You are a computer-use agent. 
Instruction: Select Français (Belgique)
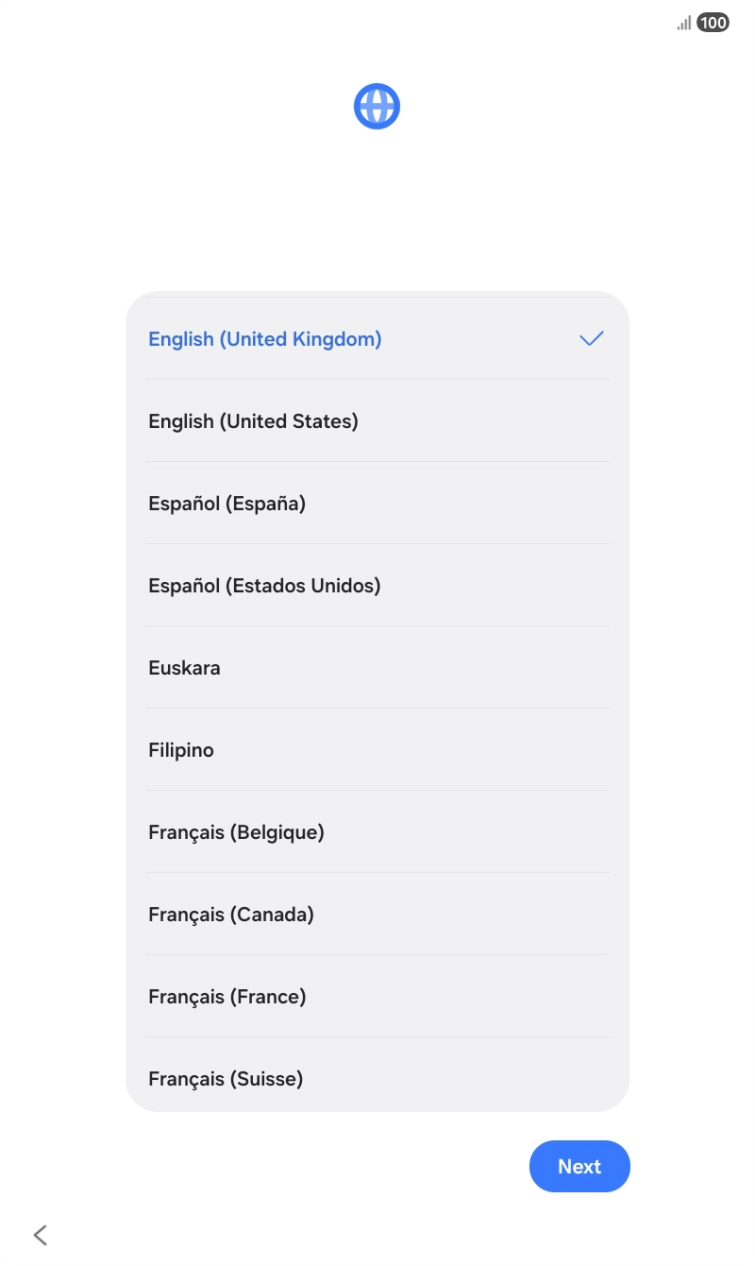pyautogui.click(x=236, y=831)
